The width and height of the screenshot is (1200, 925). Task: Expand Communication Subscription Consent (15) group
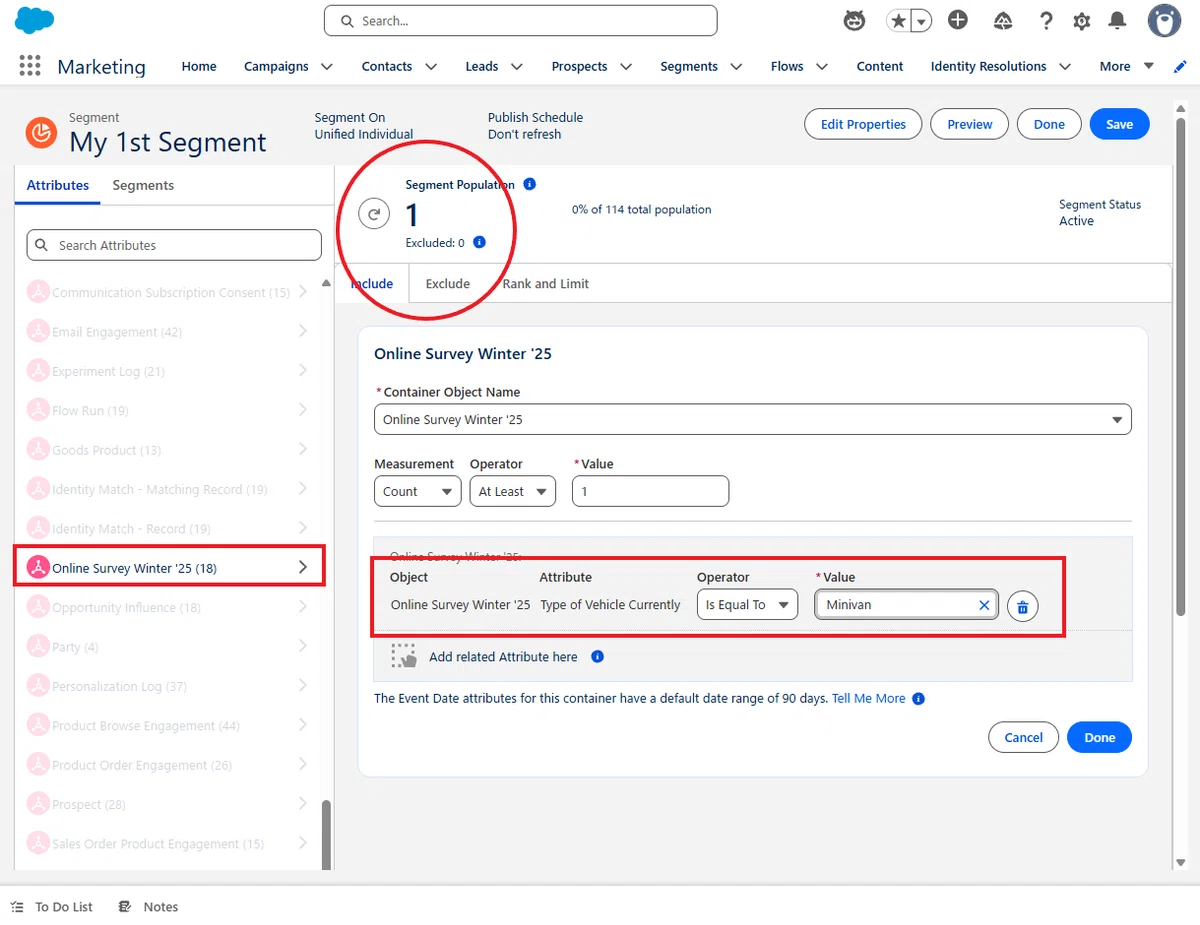303,292
